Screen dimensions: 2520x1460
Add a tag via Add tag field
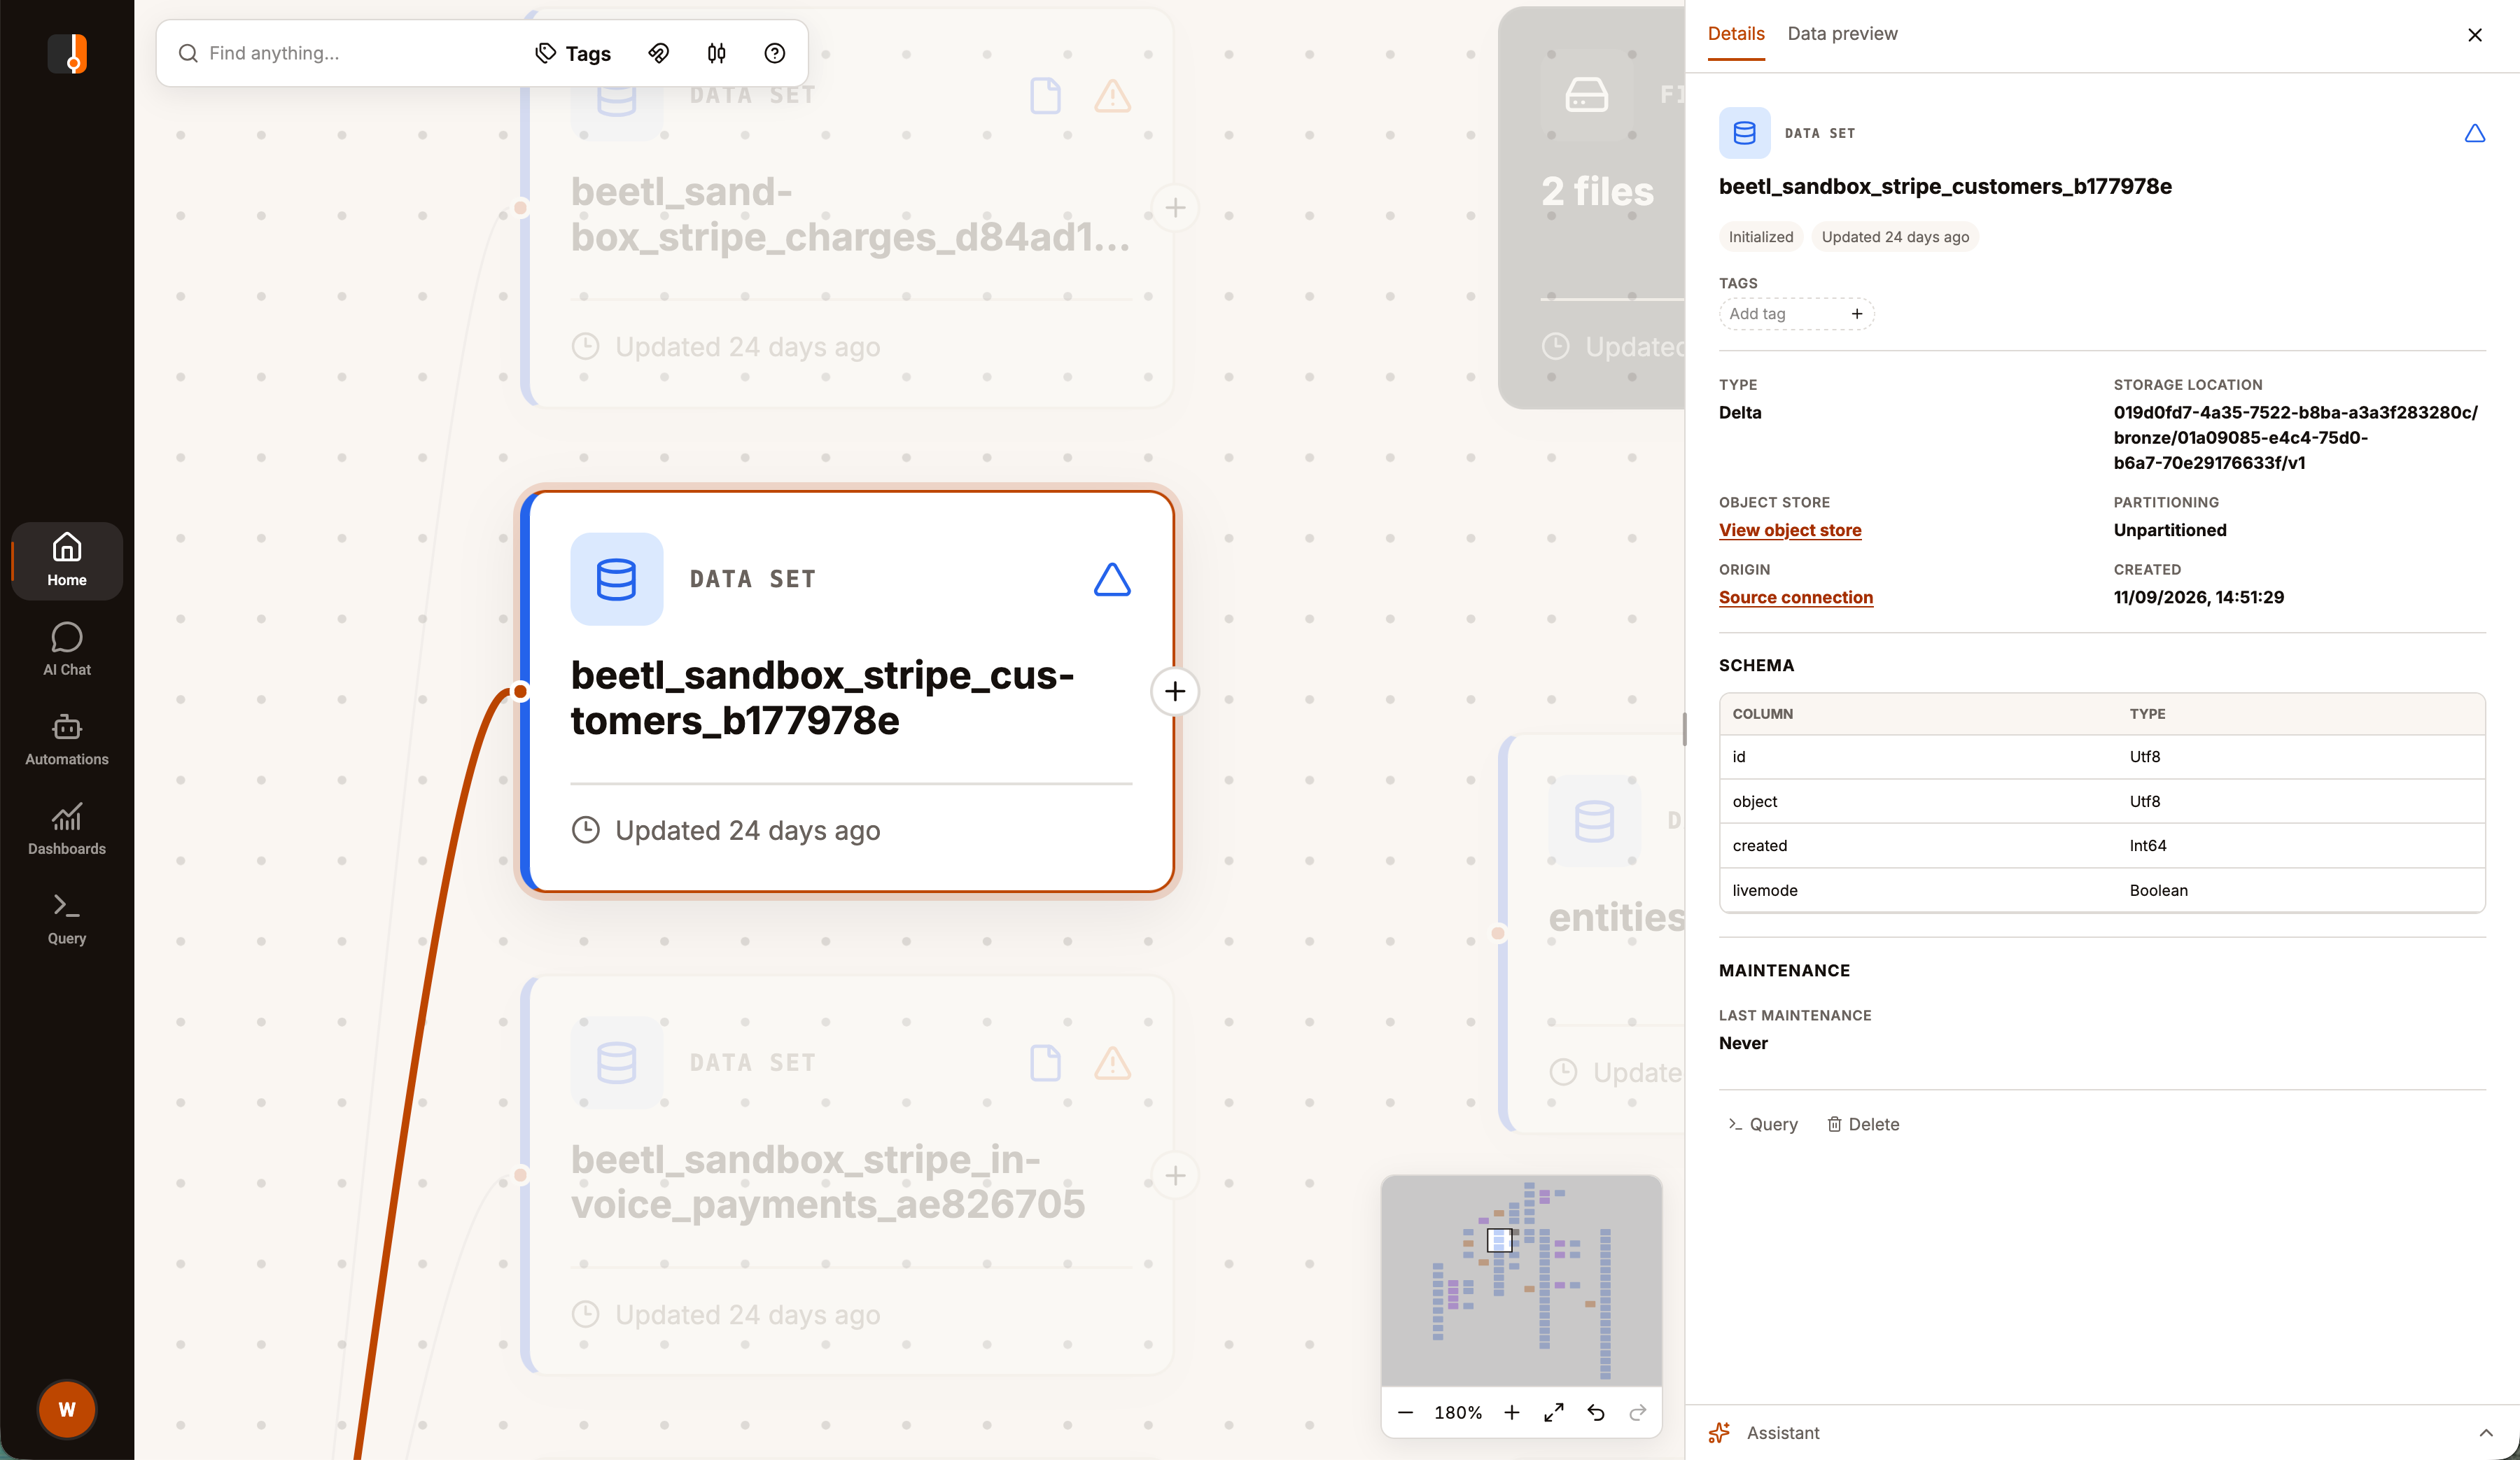click(1796, 314)
